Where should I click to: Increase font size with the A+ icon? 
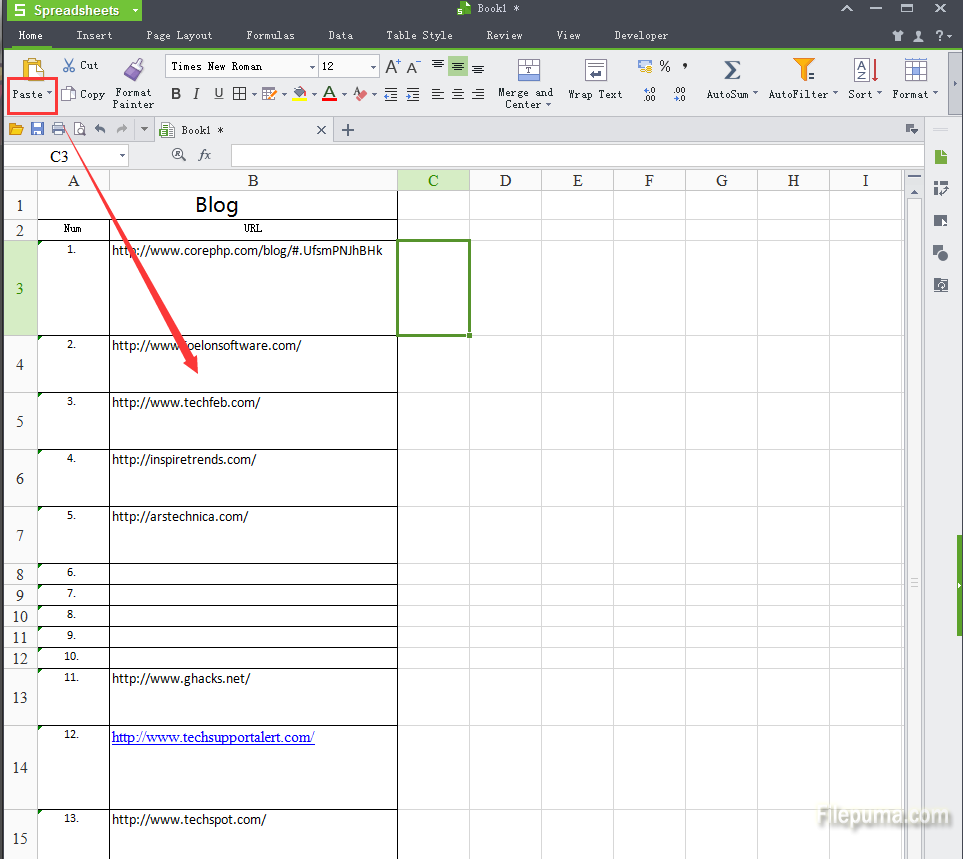393,67
